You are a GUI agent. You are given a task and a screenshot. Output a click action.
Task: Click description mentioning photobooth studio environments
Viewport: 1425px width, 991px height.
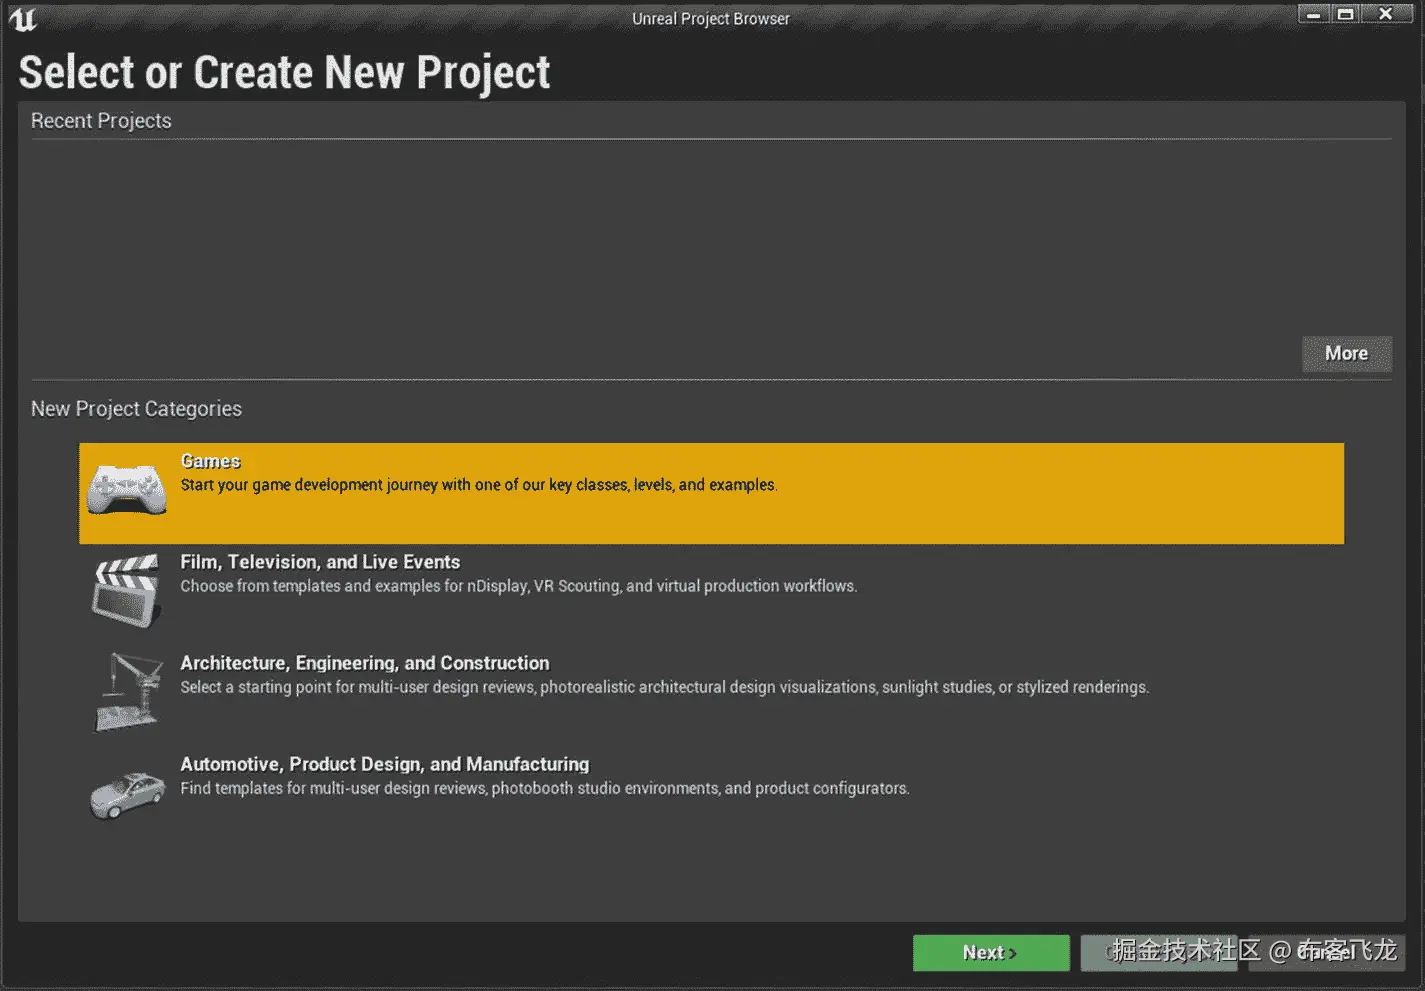click(545, 788)
